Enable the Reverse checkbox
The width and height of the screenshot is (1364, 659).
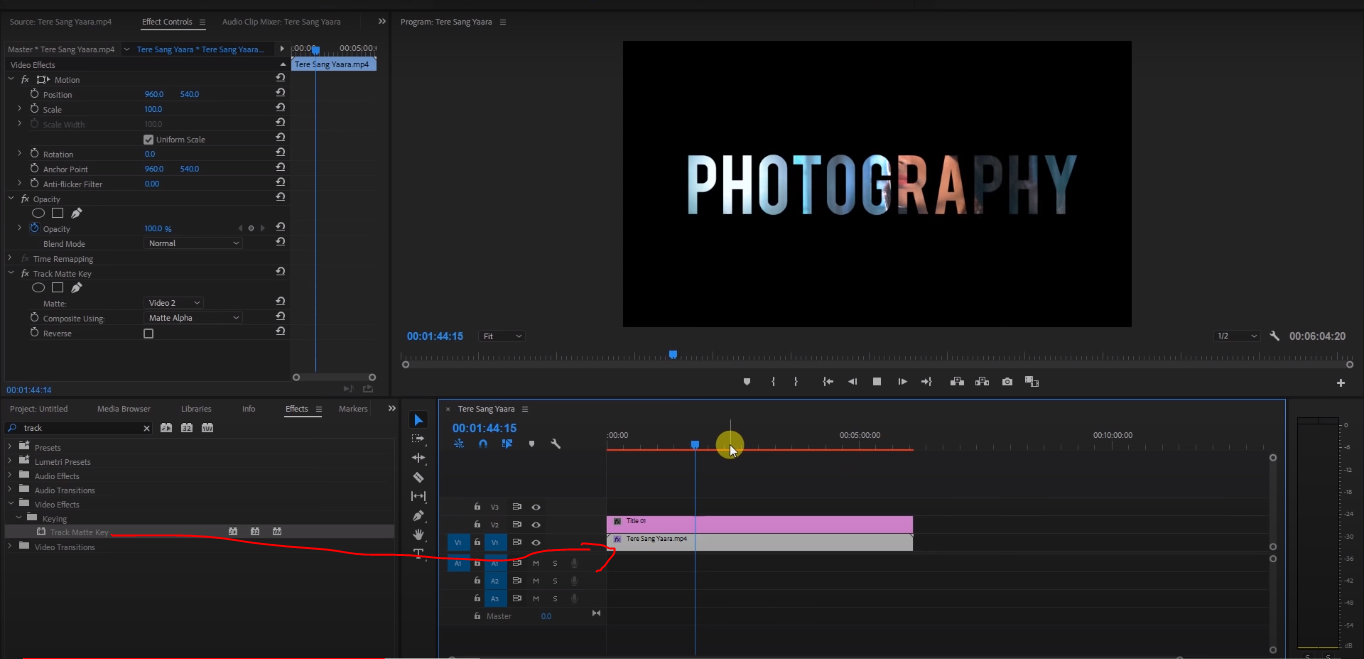149,333
